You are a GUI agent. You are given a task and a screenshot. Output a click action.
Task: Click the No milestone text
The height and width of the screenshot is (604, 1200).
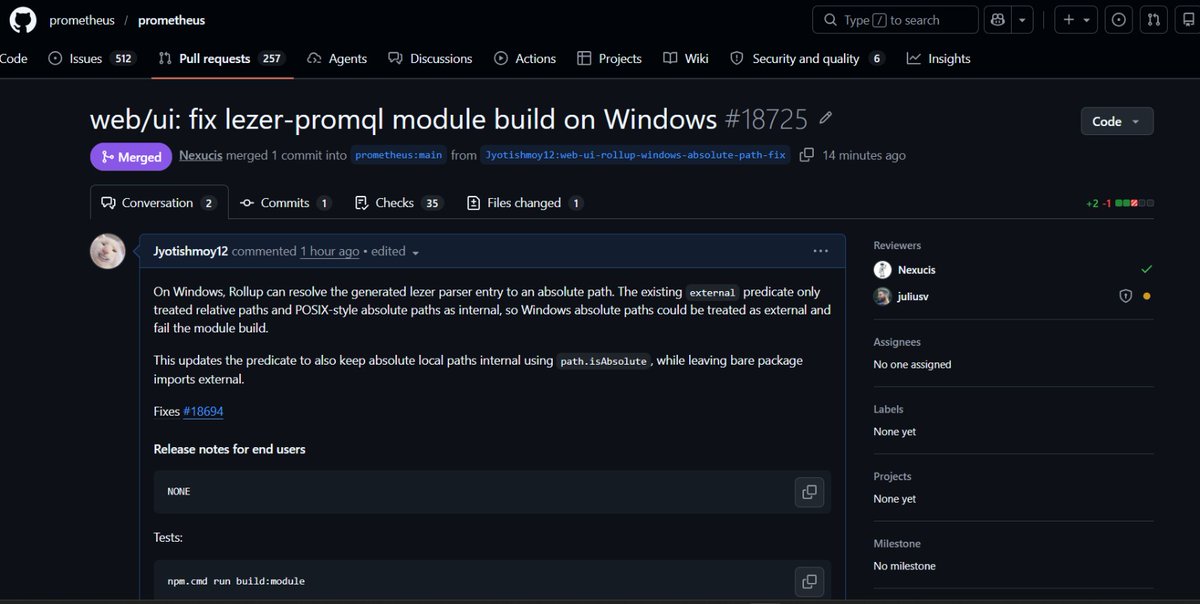[904, 566]
